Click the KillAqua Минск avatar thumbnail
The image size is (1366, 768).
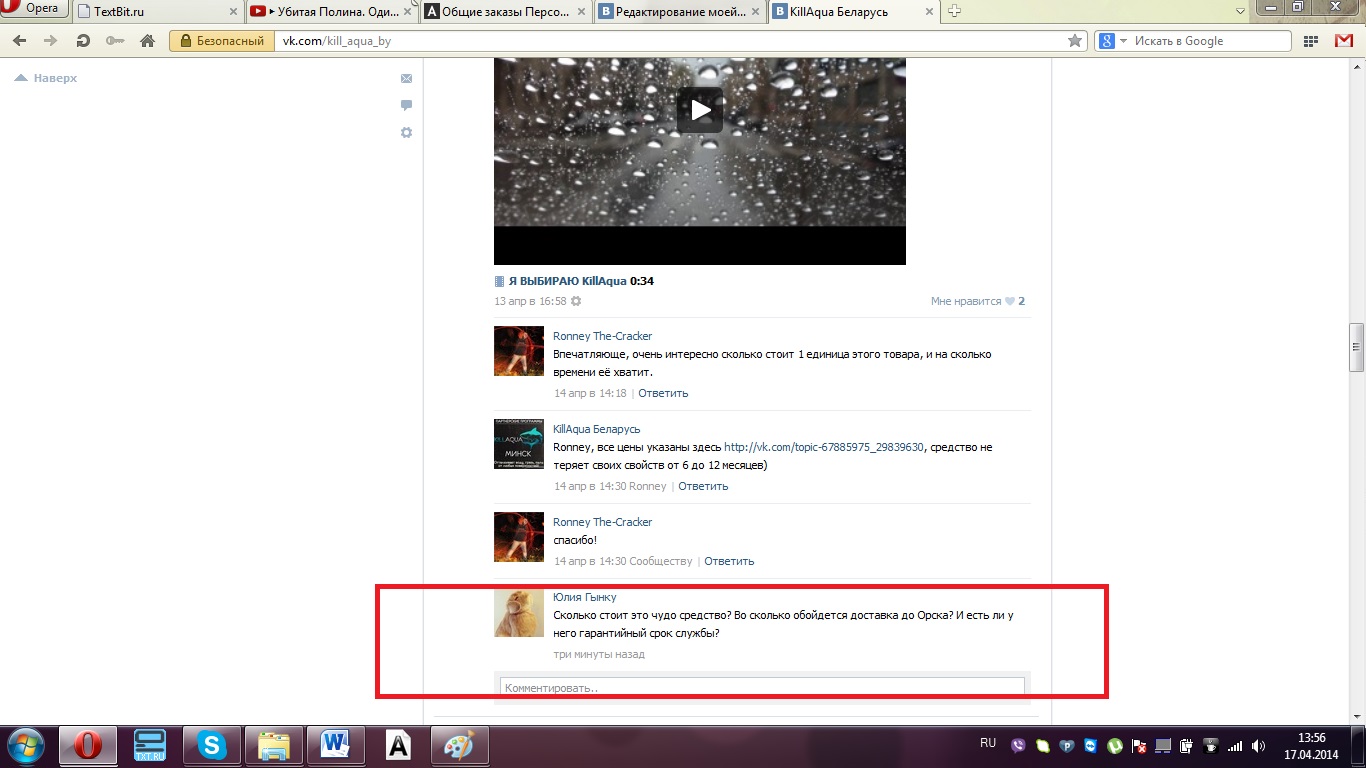519,444
